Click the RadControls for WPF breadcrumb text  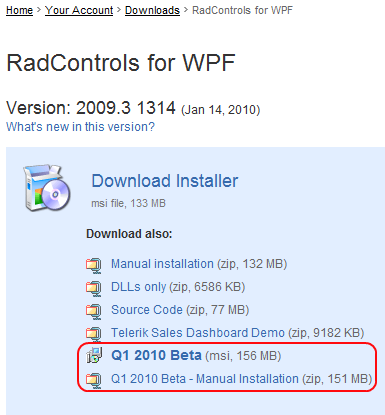pyautogui.click(x=242, y=10)
